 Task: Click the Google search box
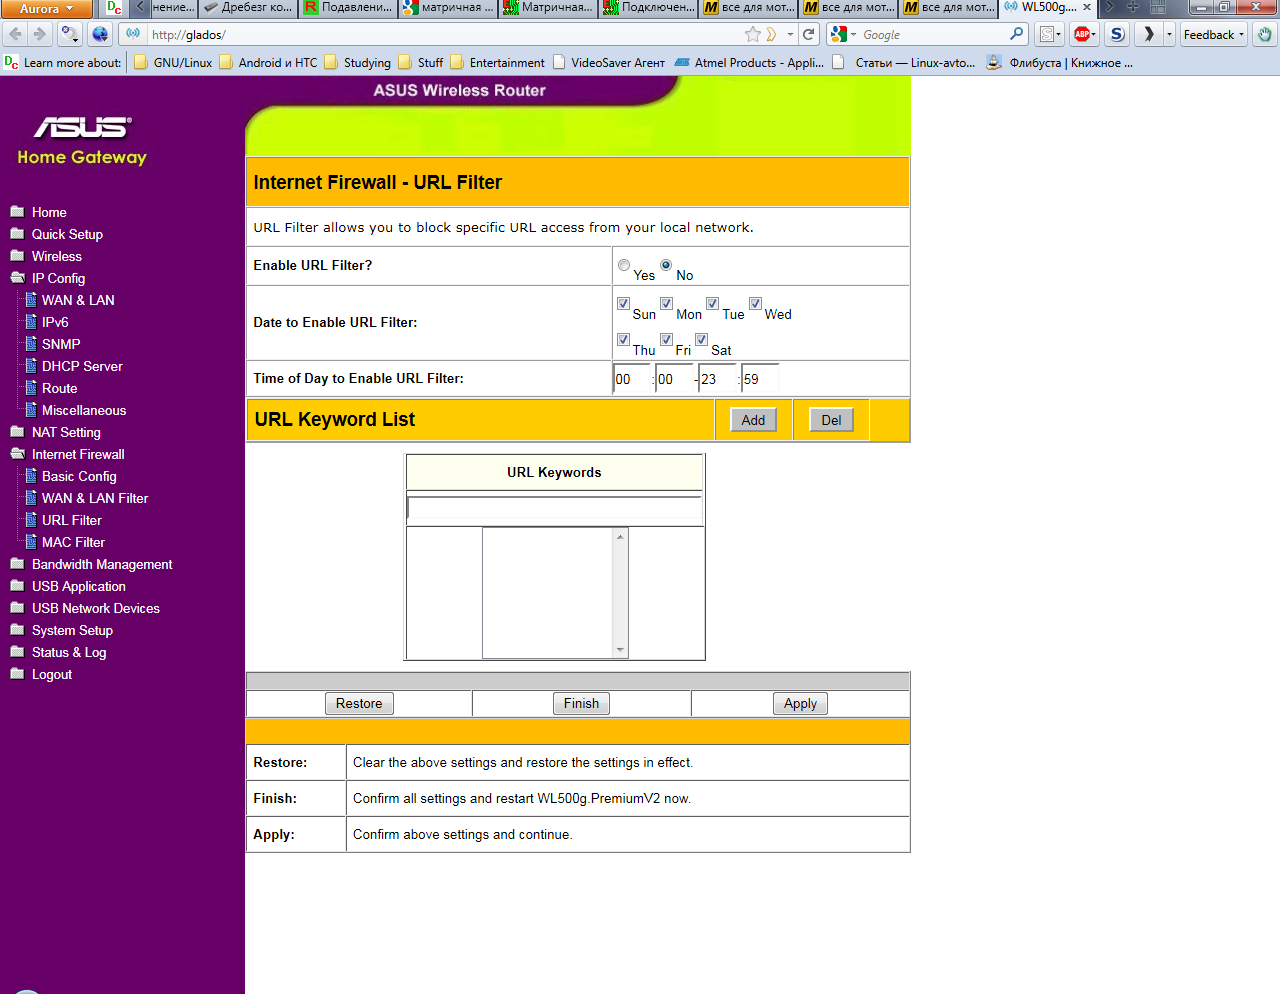coord(933,34)
